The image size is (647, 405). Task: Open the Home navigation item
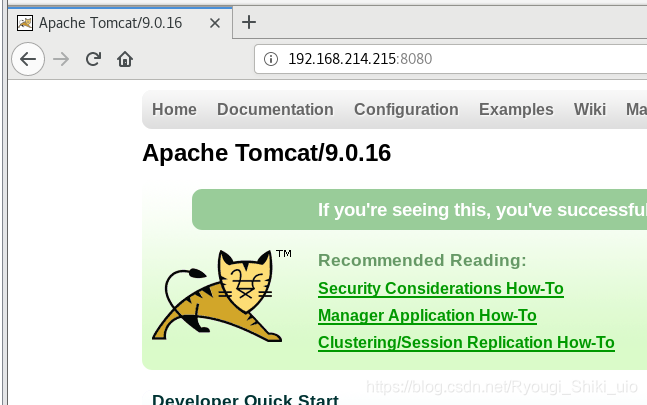174,110
